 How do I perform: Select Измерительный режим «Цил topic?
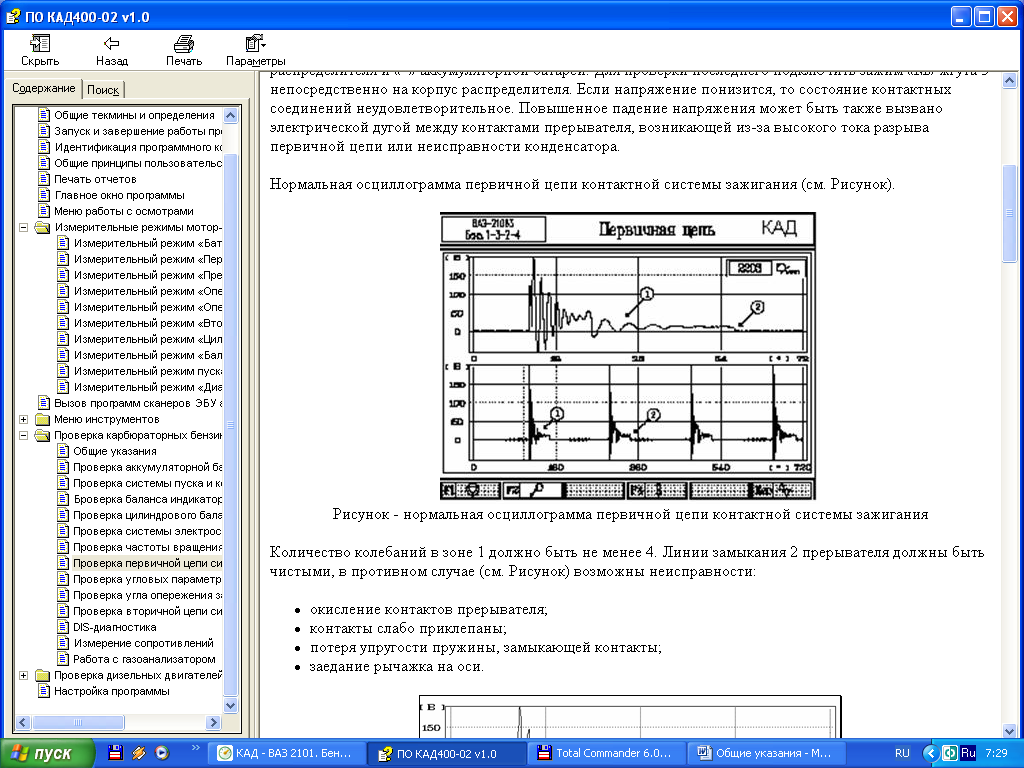[x=148, y=339]
